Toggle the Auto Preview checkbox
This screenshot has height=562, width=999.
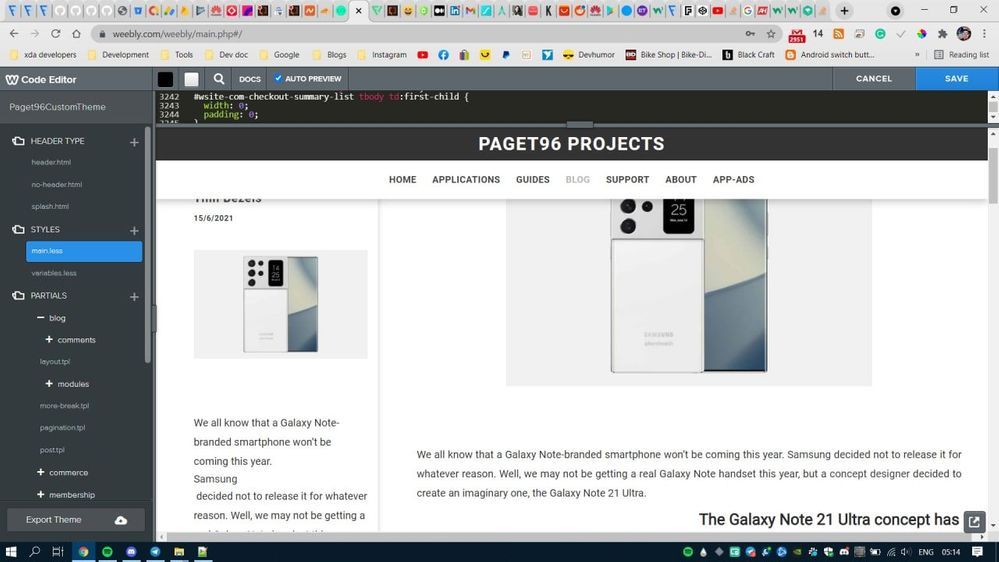point(278,79)
